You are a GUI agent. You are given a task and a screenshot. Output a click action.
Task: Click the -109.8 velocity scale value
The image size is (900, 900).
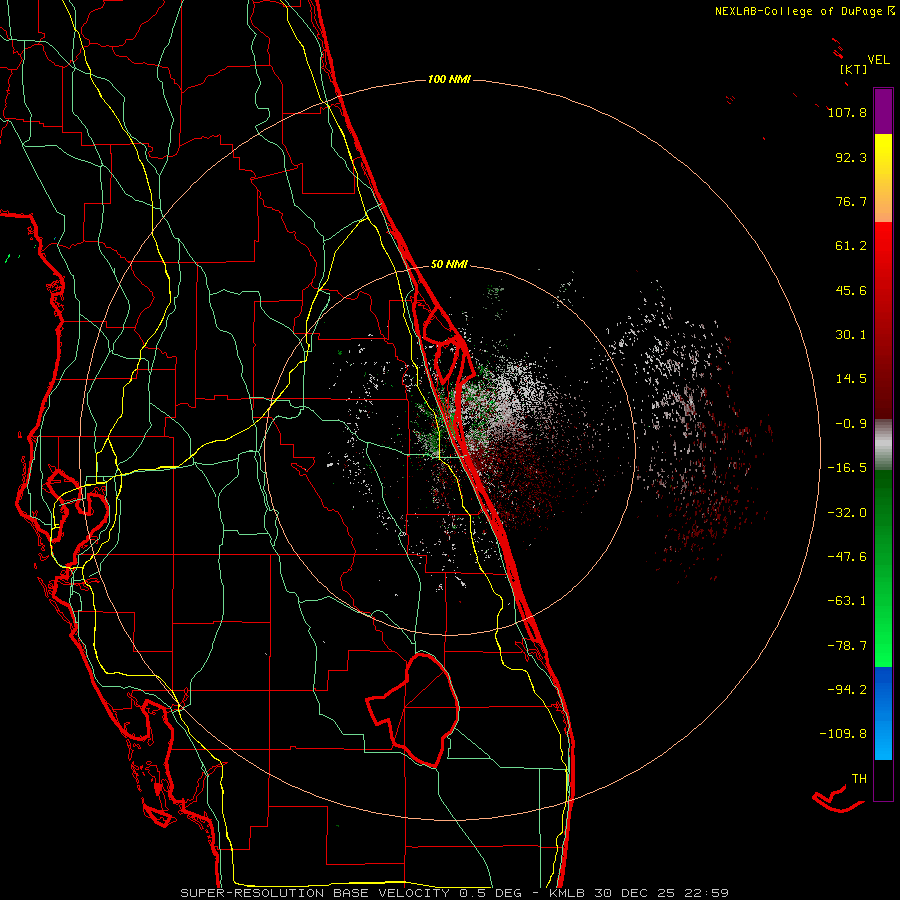tap(843, 734)
